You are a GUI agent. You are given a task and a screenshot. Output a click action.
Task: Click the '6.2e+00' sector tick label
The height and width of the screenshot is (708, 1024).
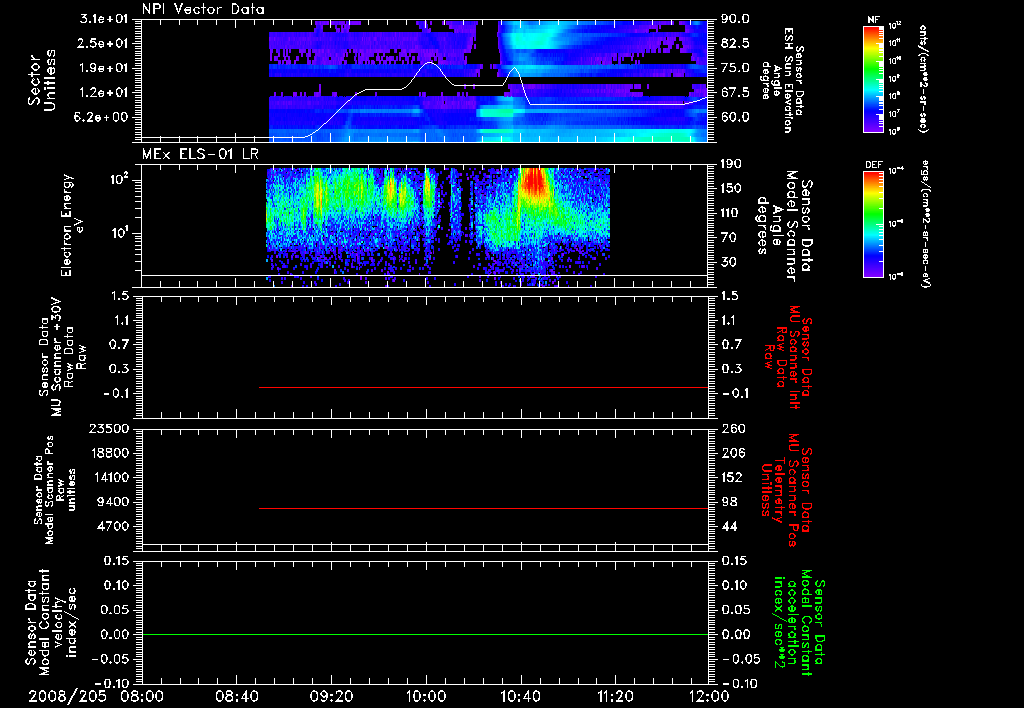103,118
